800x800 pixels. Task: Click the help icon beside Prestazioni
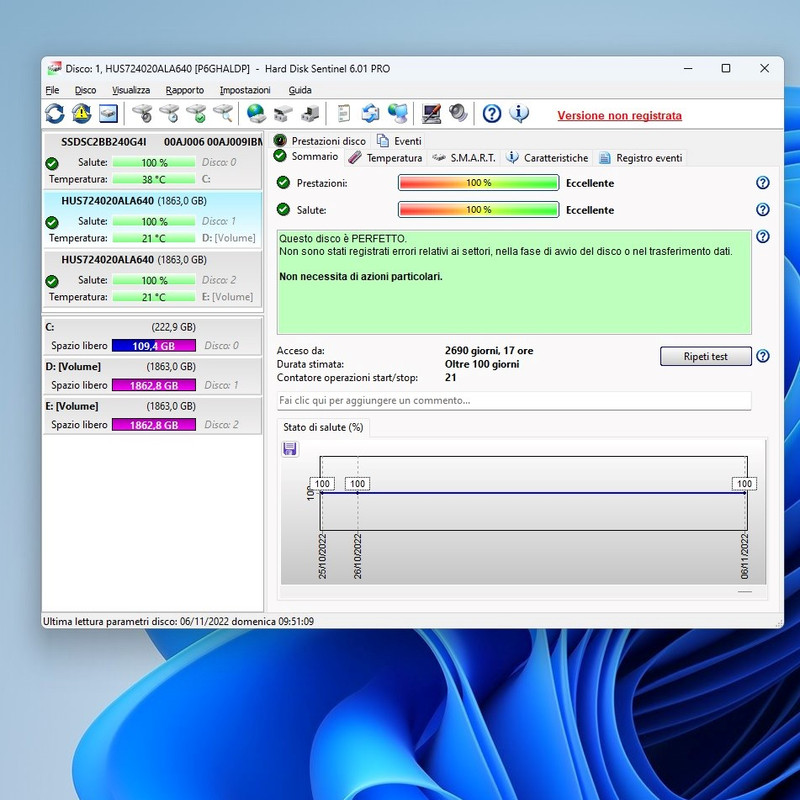[x=763, y=183]
